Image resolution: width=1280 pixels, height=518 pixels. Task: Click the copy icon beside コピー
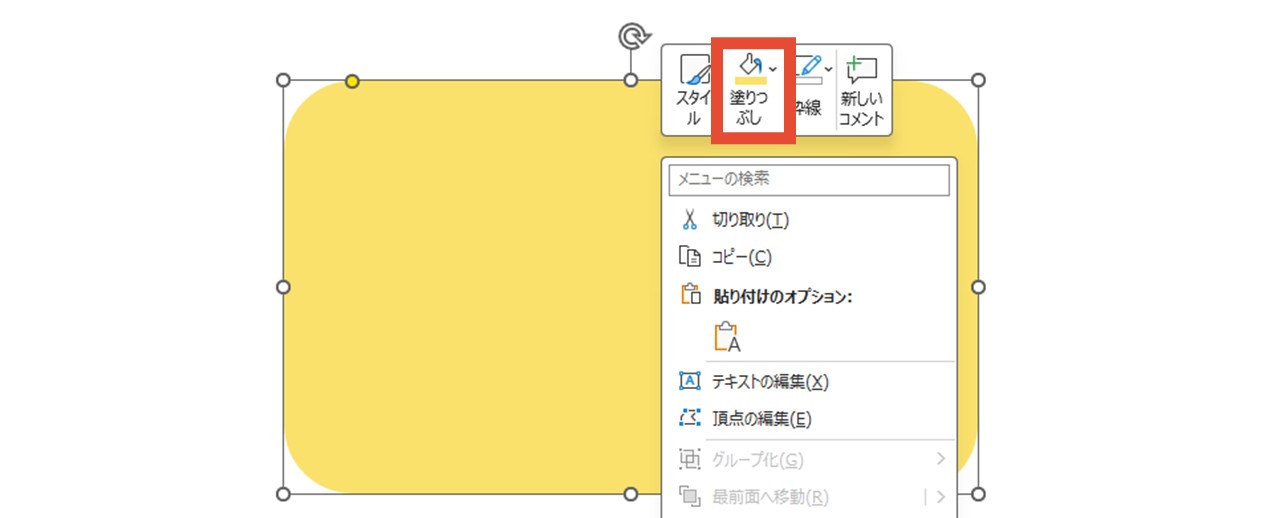[690, 257]
